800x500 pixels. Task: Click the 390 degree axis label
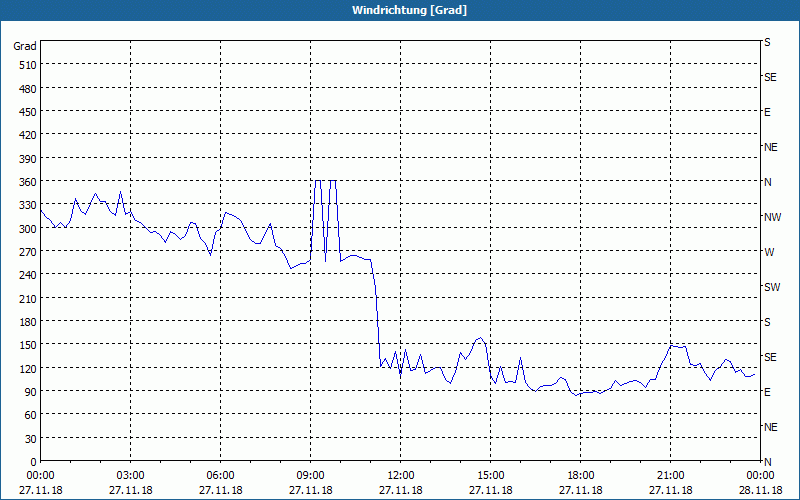pyautogui.click(x=29, y=159)
